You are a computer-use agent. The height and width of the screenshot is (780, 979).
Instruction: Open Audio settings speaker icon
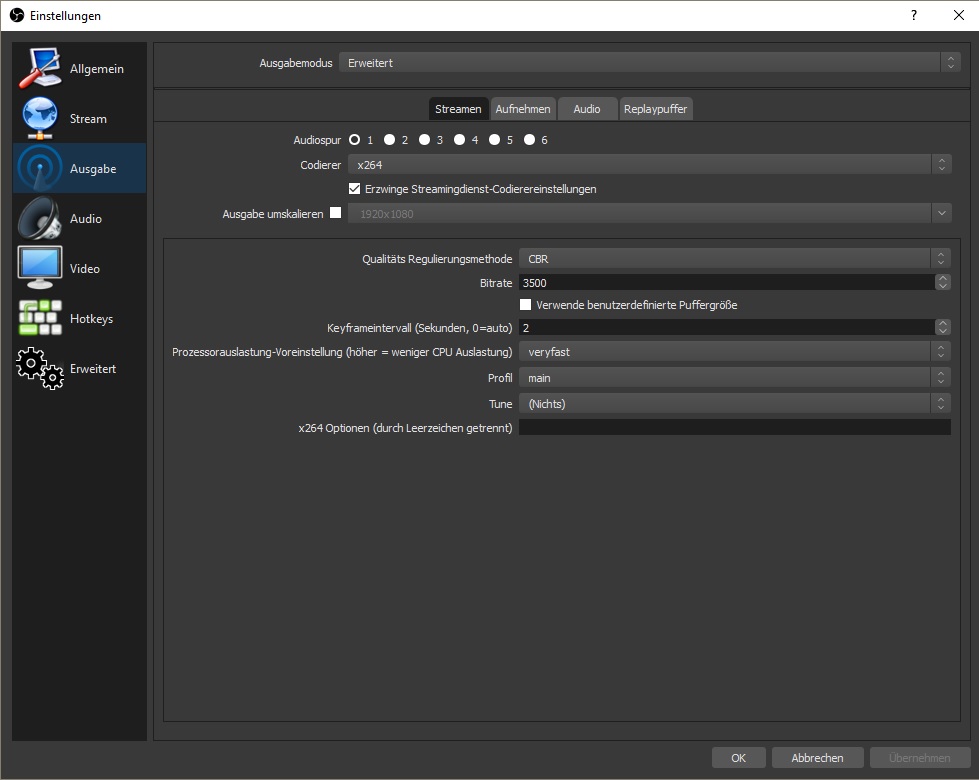click(40, 219)
